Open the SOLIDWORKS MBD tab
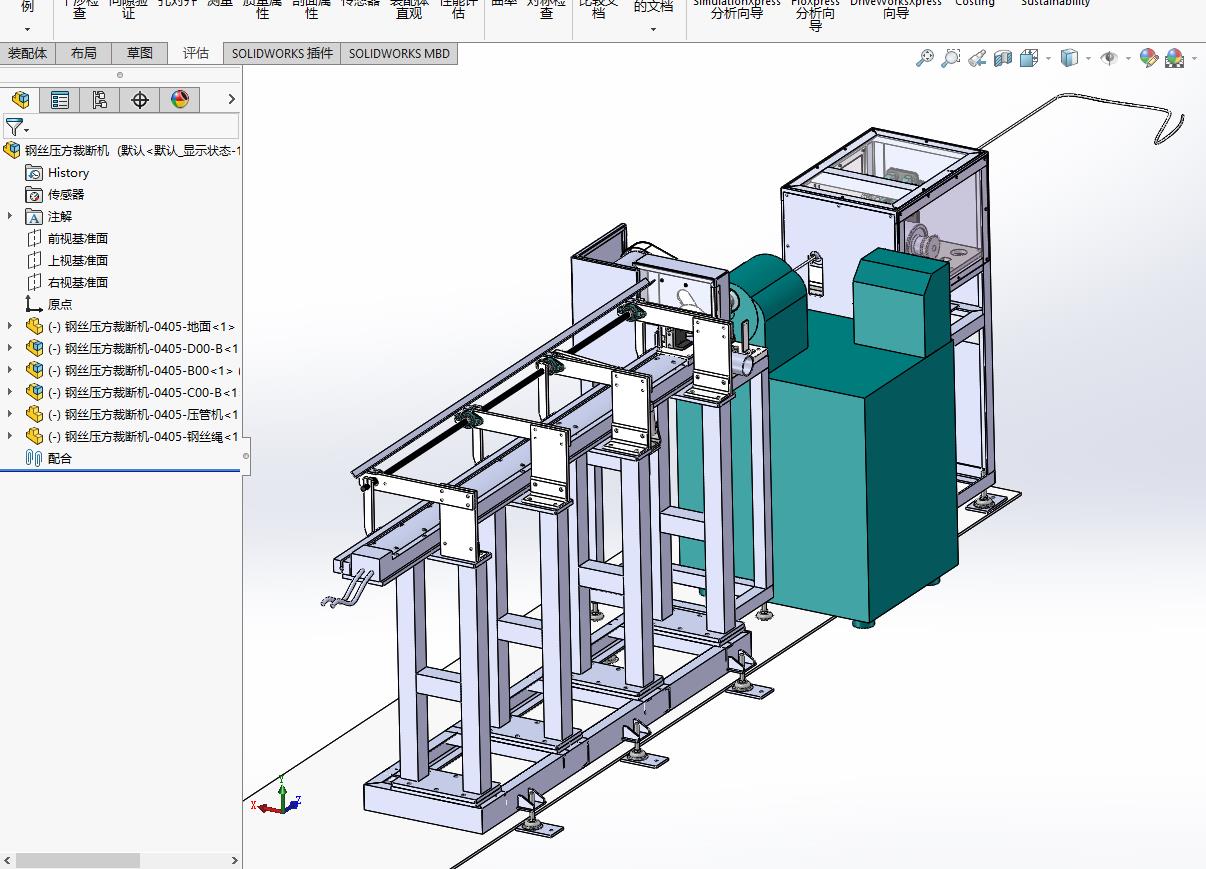 [399, 54]
